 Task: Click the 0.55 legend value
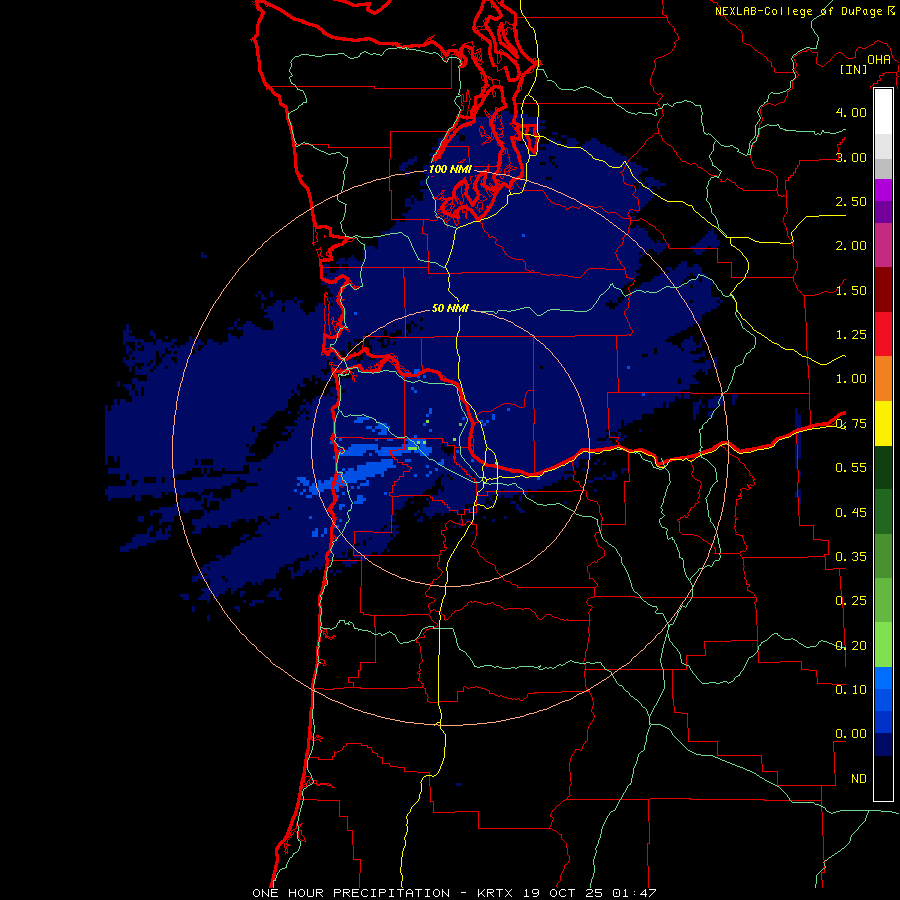click(x=851, y=468)
